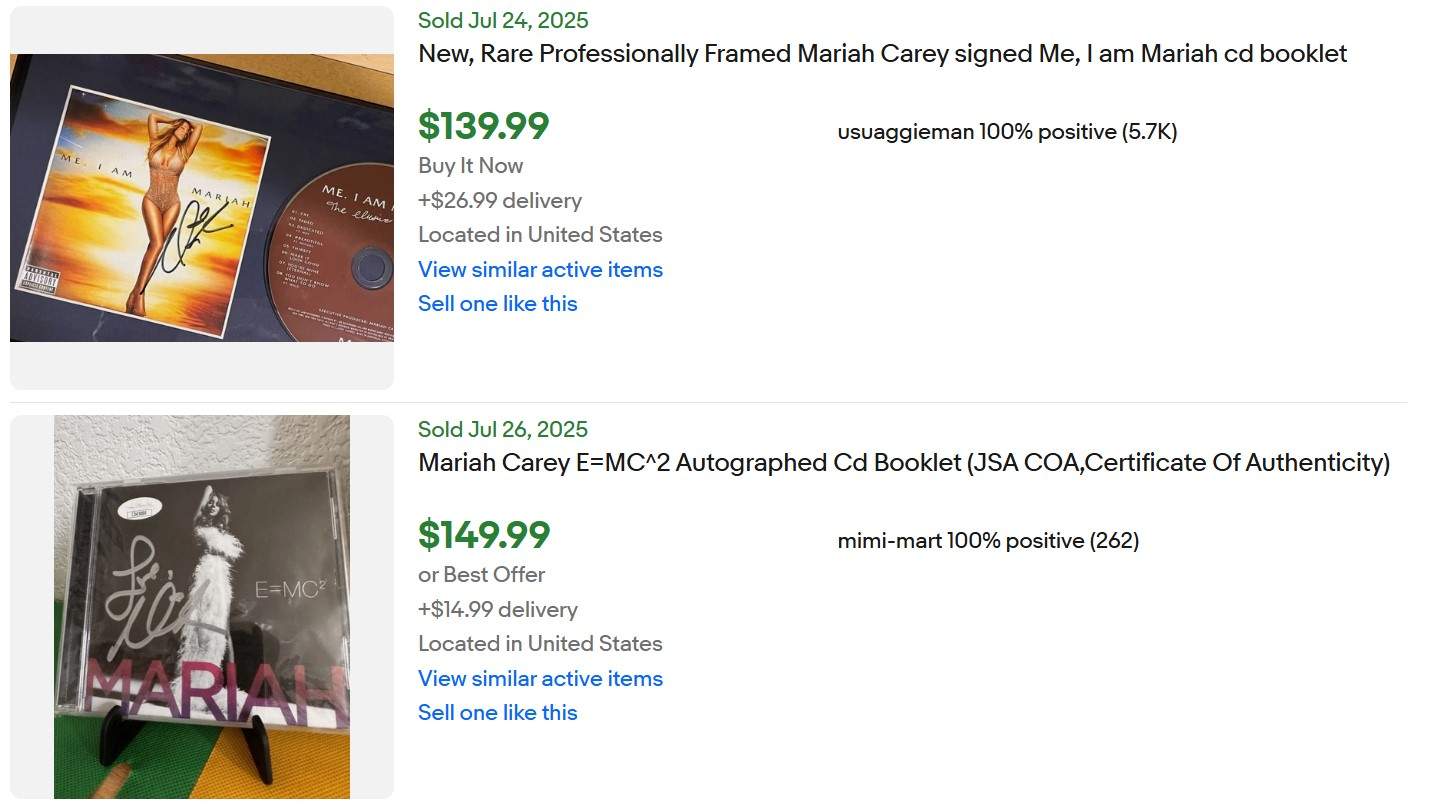
Task: Open the E=MC² autographed CD thumbnail
Action: coord(202,607)
